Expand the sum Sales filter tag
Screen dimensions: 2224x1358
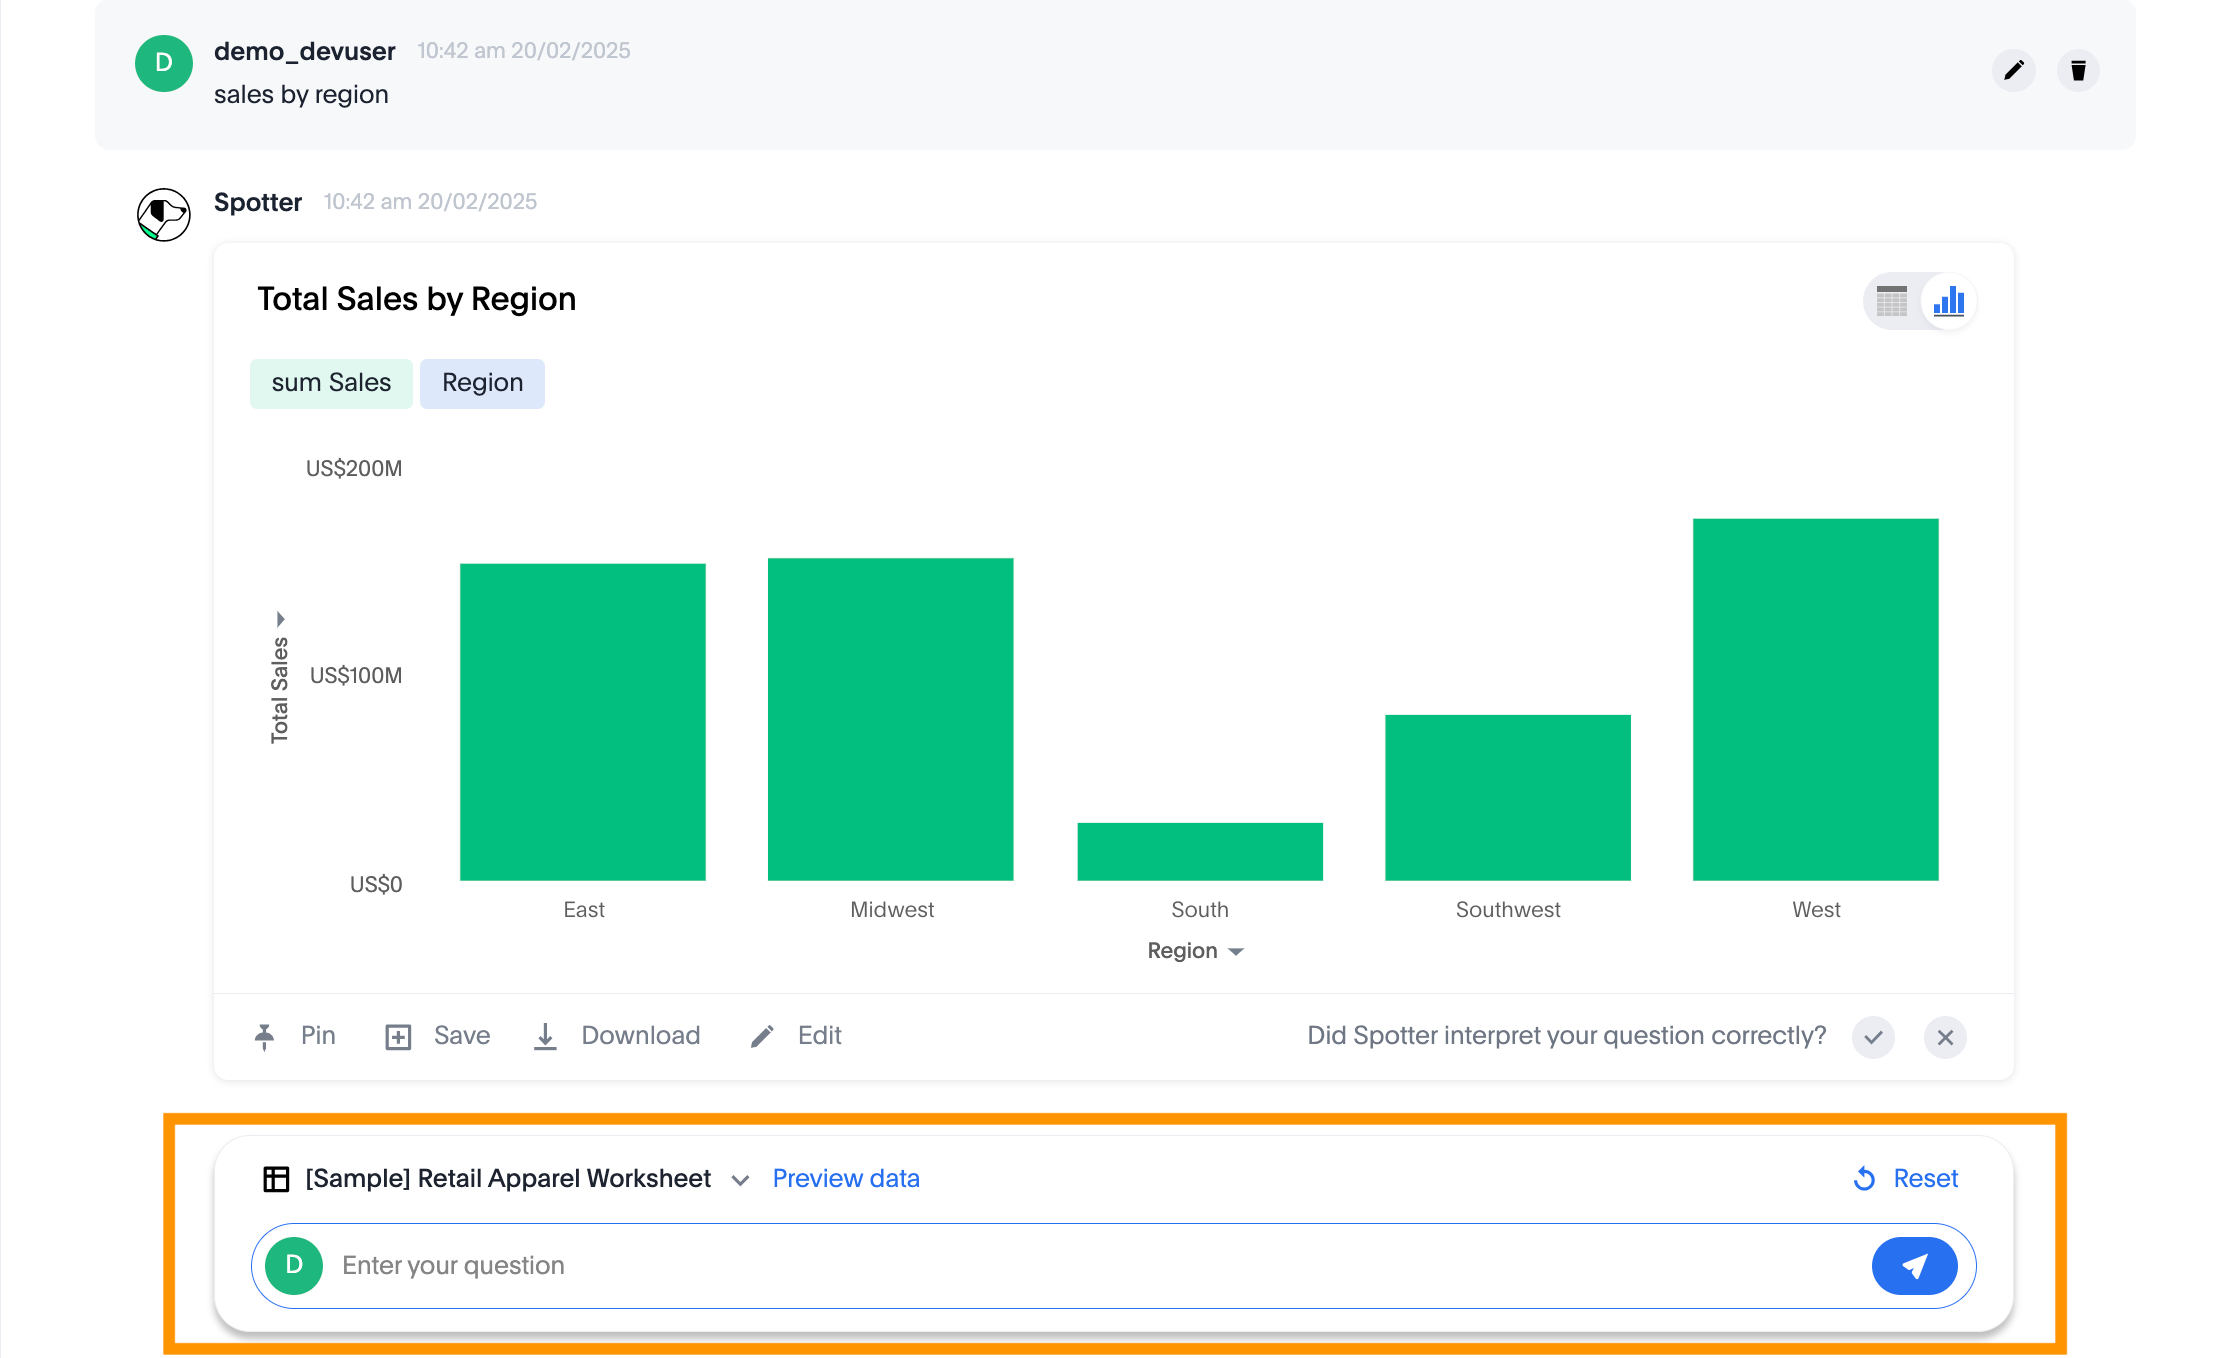pos(329,381)
